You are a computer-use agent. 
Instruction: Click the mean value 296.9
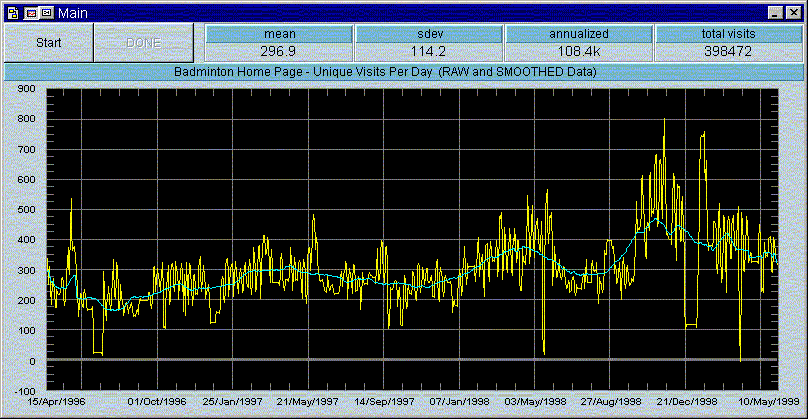278,52
